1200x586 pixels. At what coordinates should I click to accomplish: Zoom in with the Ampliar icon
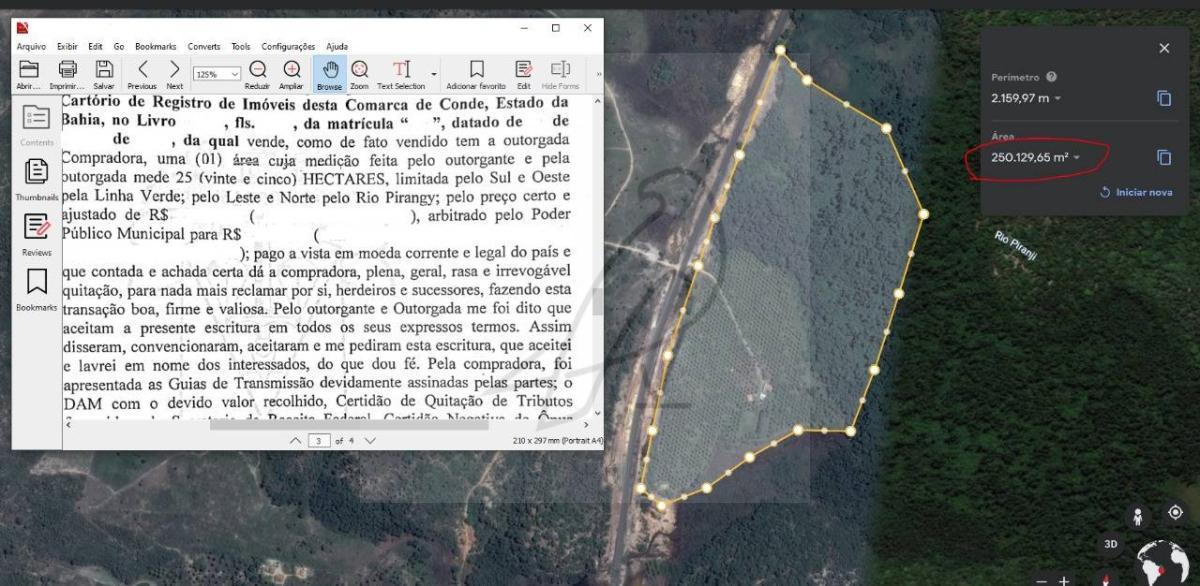point(292,70)
